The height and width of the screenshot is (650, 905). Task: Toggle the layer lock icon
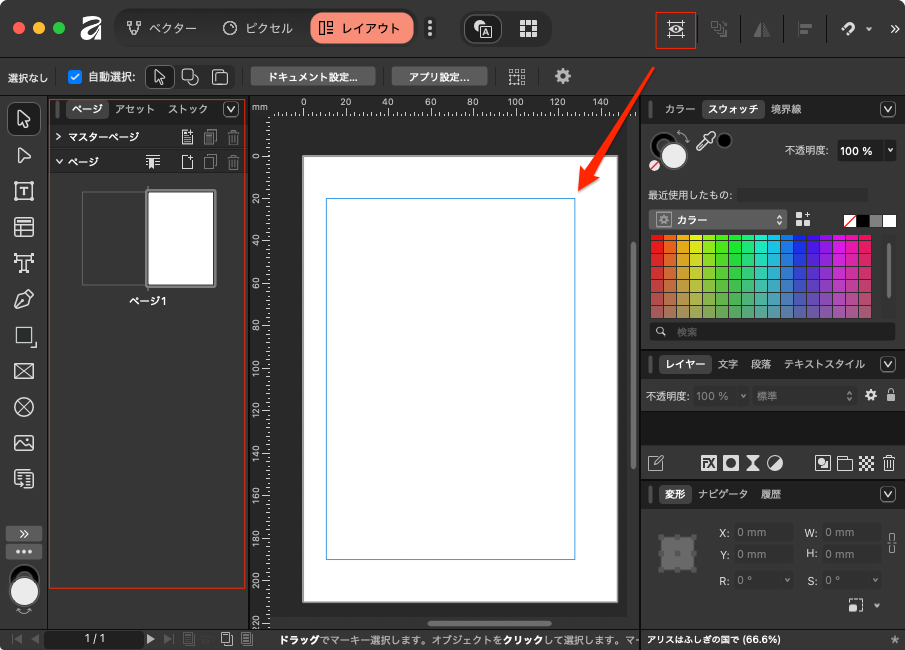pyautogui.click(x=891, y=395)
